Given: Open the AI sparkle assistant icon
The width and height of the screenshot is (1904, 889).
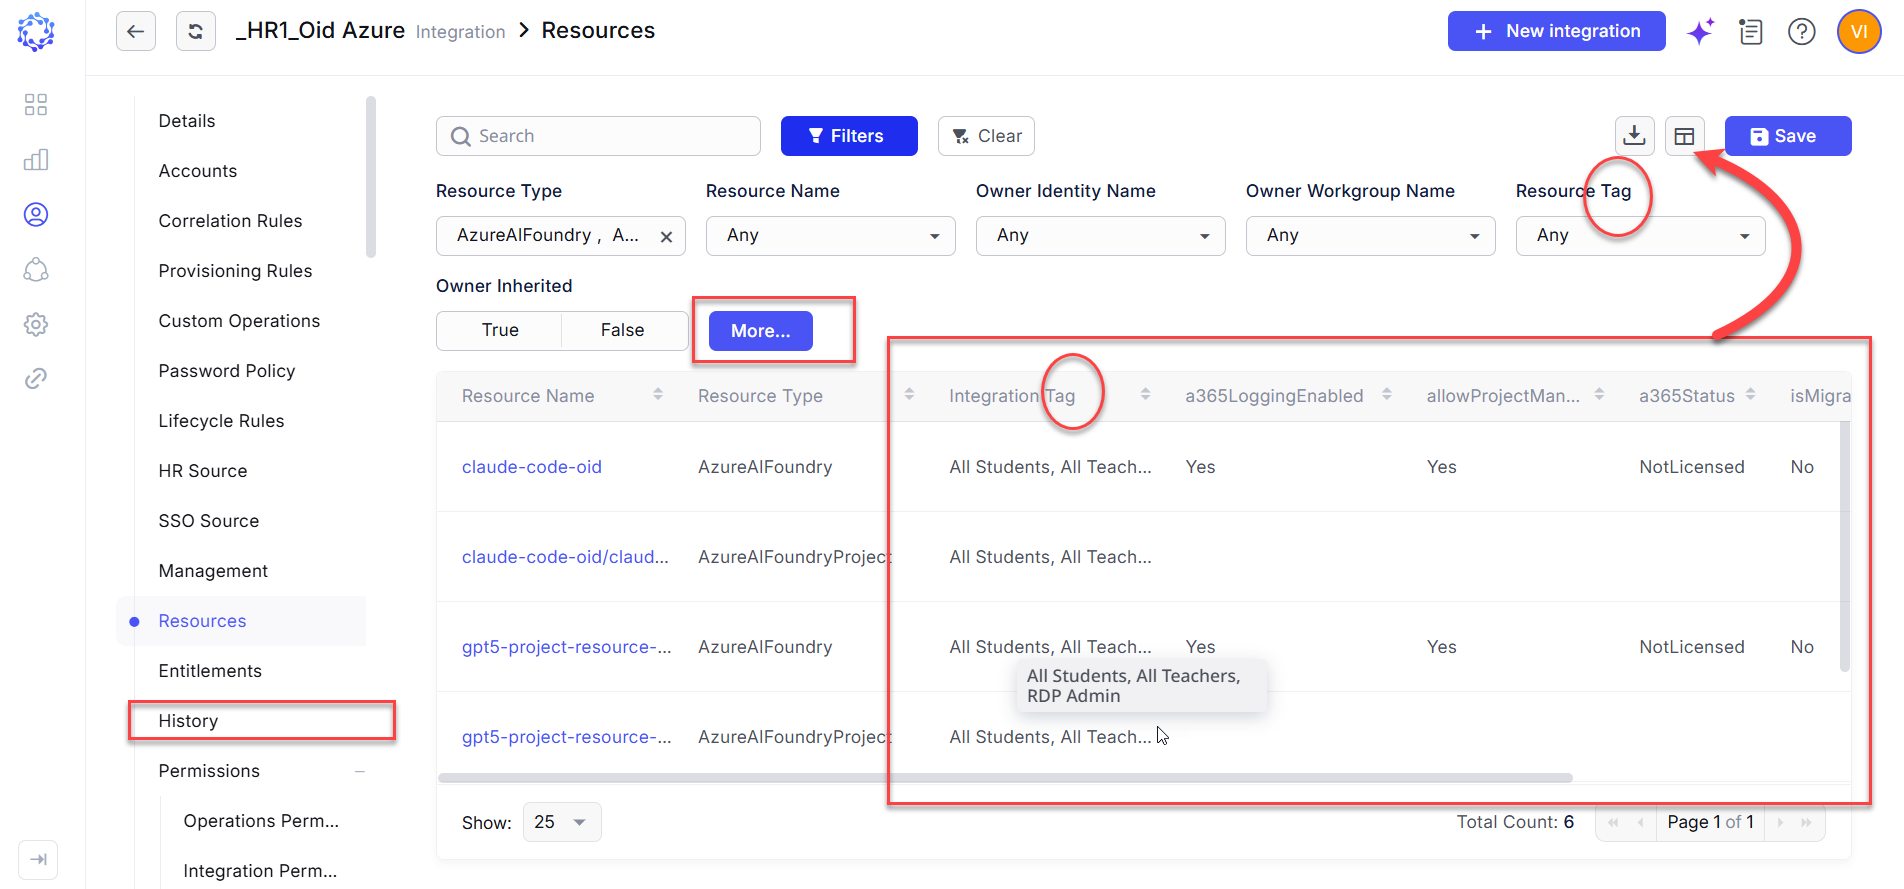Looking at the screenshot, I should point(1700,32).
